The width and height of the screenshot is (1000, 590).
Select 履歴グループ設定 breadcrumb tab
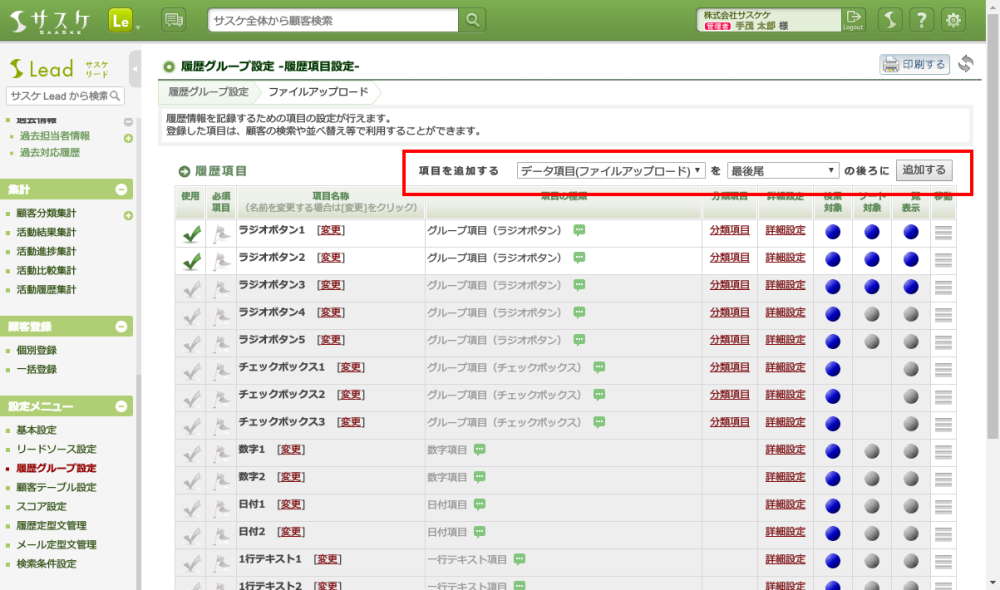[208, 92]
